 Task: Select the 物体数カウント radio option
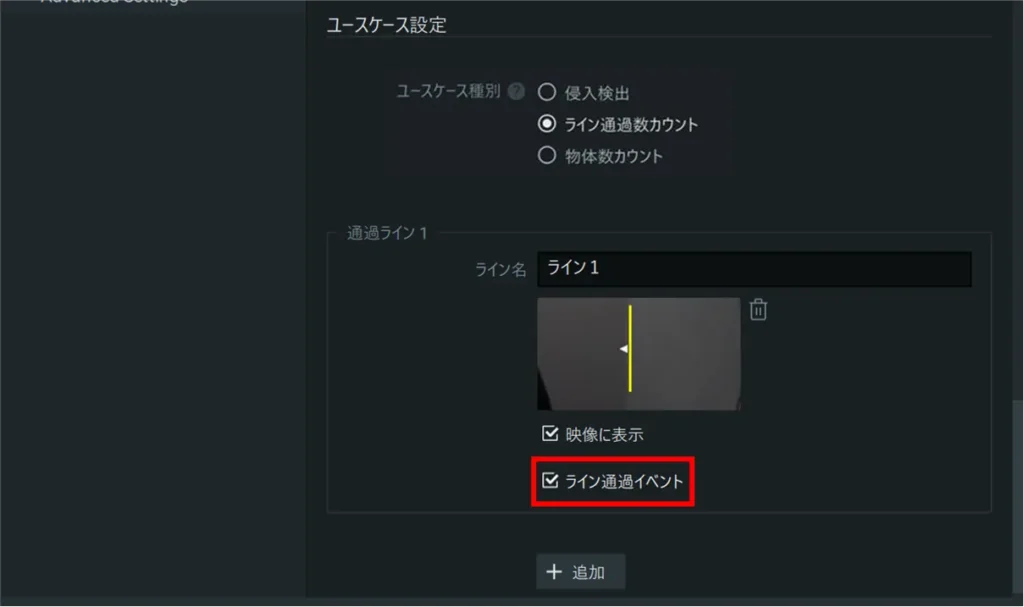[547, 155]
